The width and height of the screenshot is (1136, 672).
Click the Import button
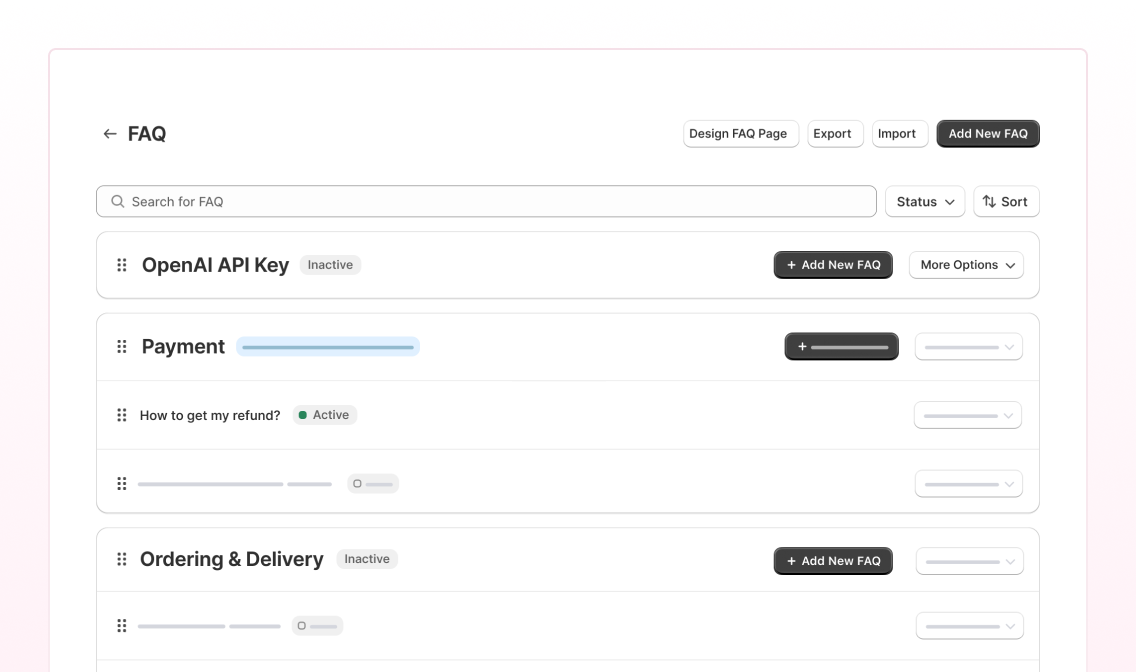[x=897, y=134]
